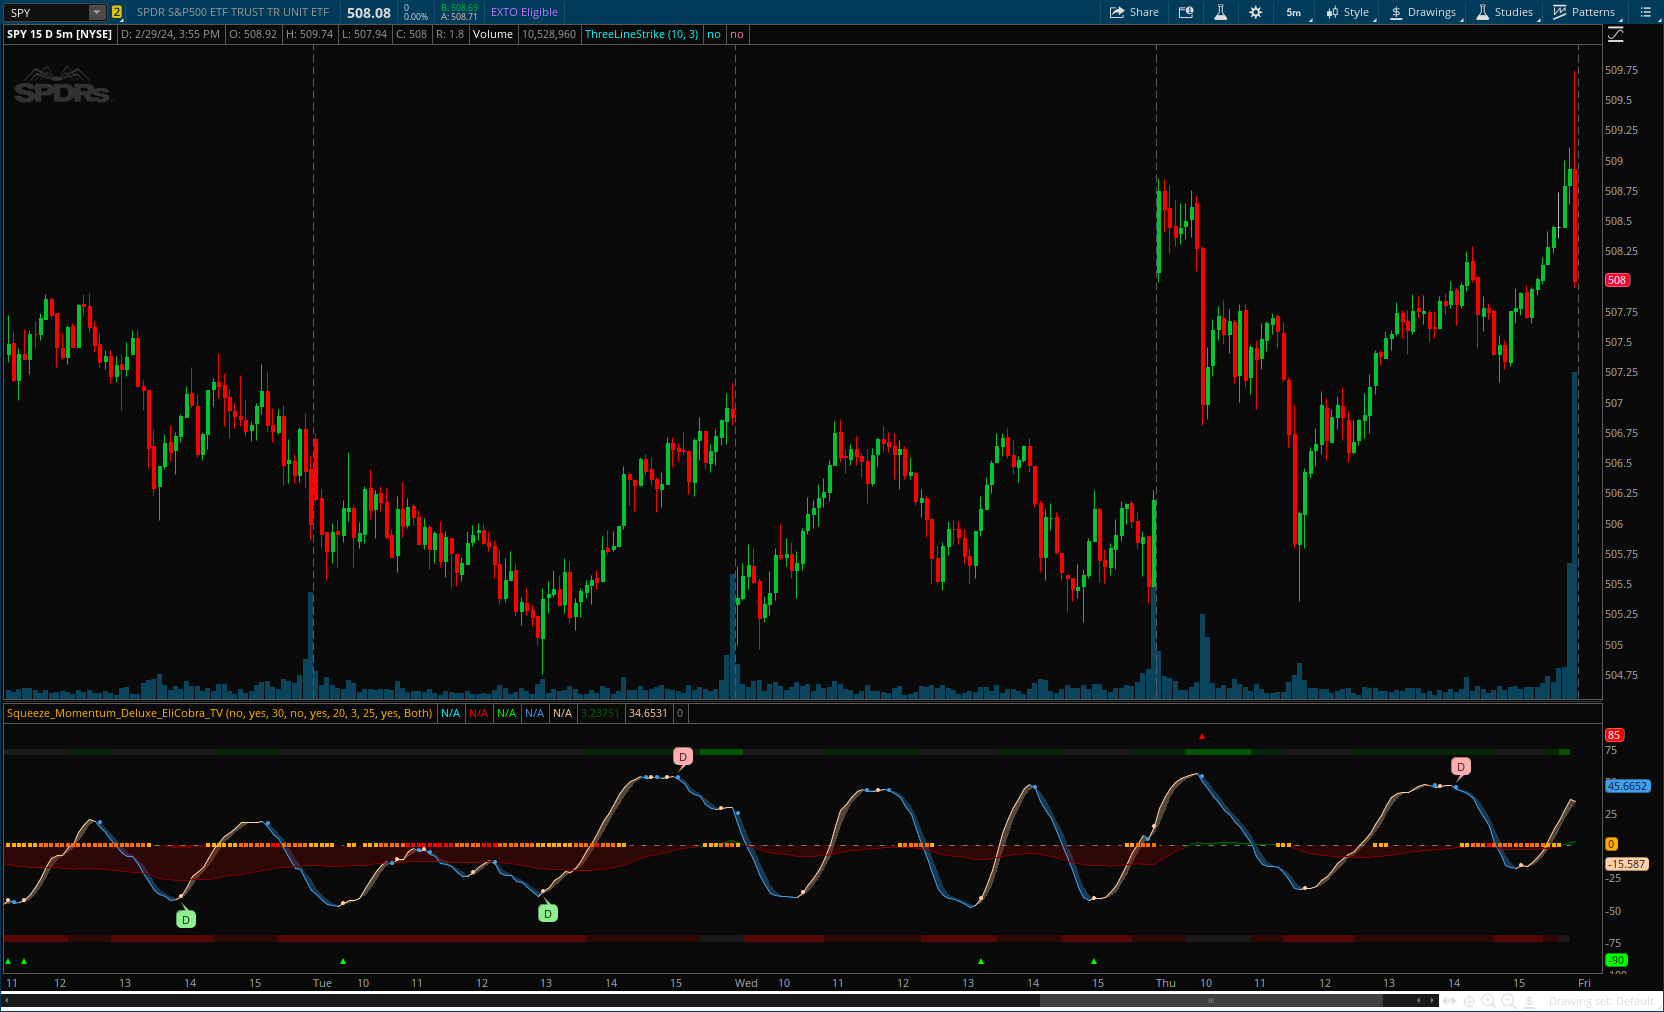Click the 'Thu' date label on time axis
This screenshot has width=1664, height=1012.
tap(1166, 983)
